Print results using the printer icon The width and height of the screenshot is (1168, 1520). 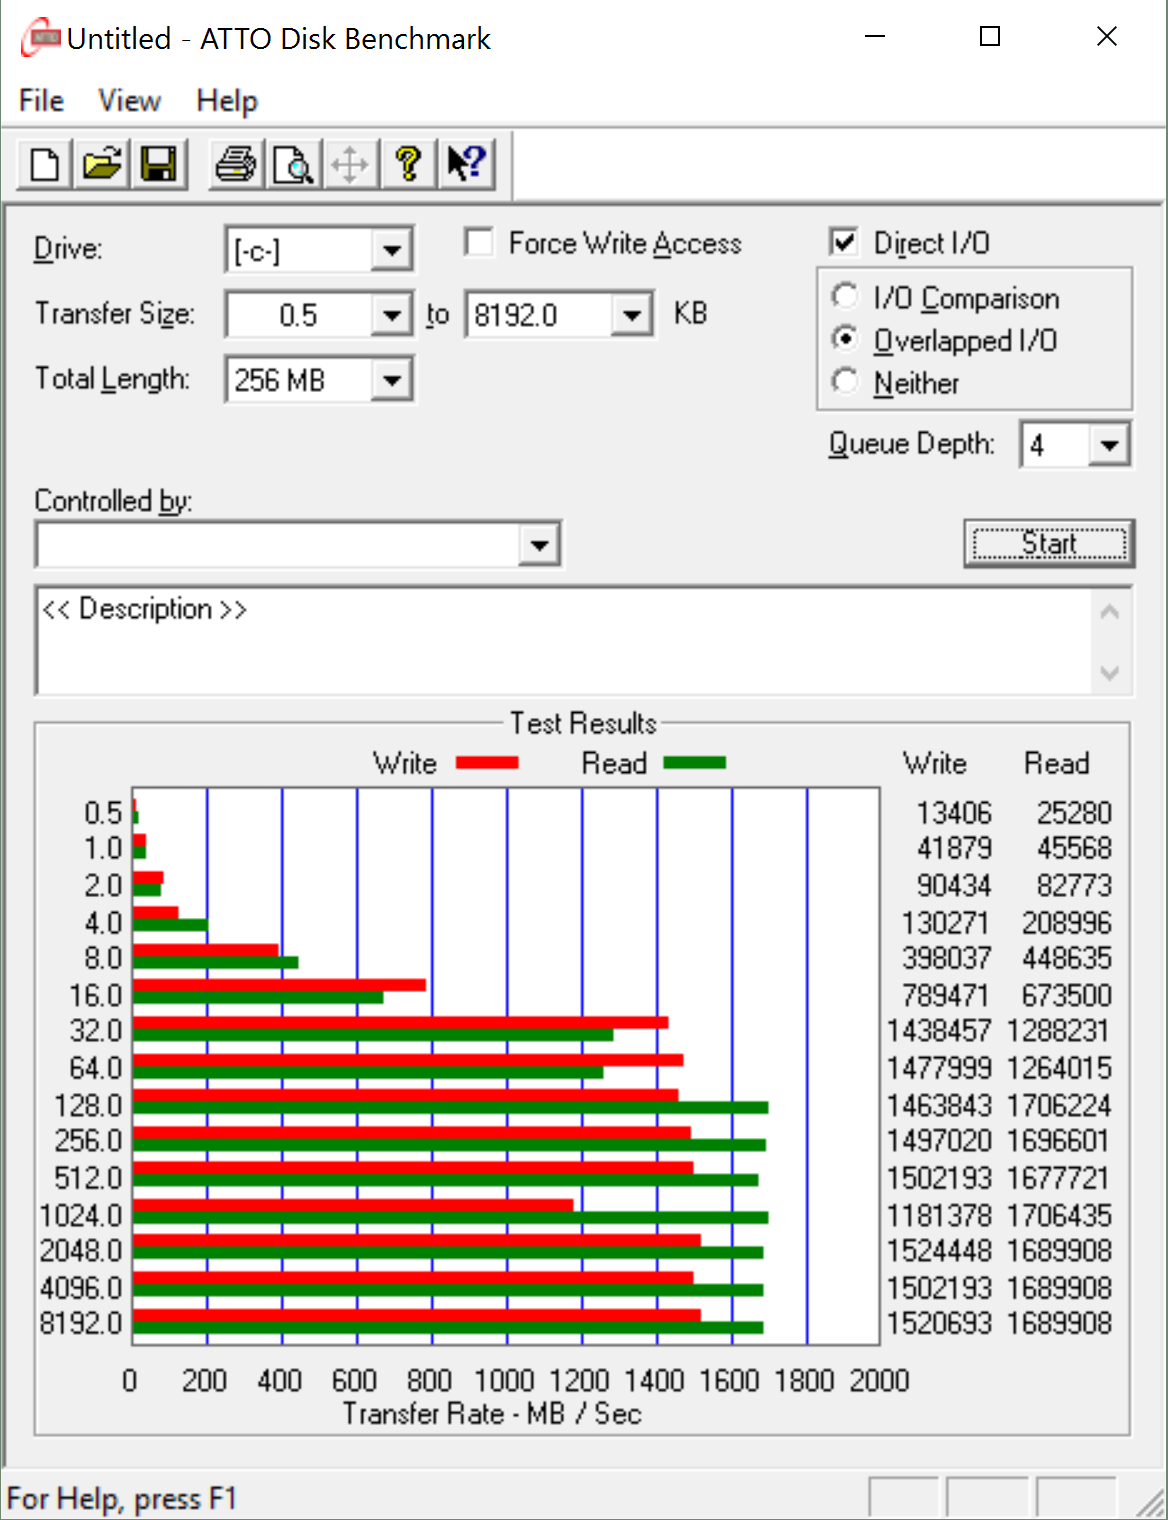236,164
